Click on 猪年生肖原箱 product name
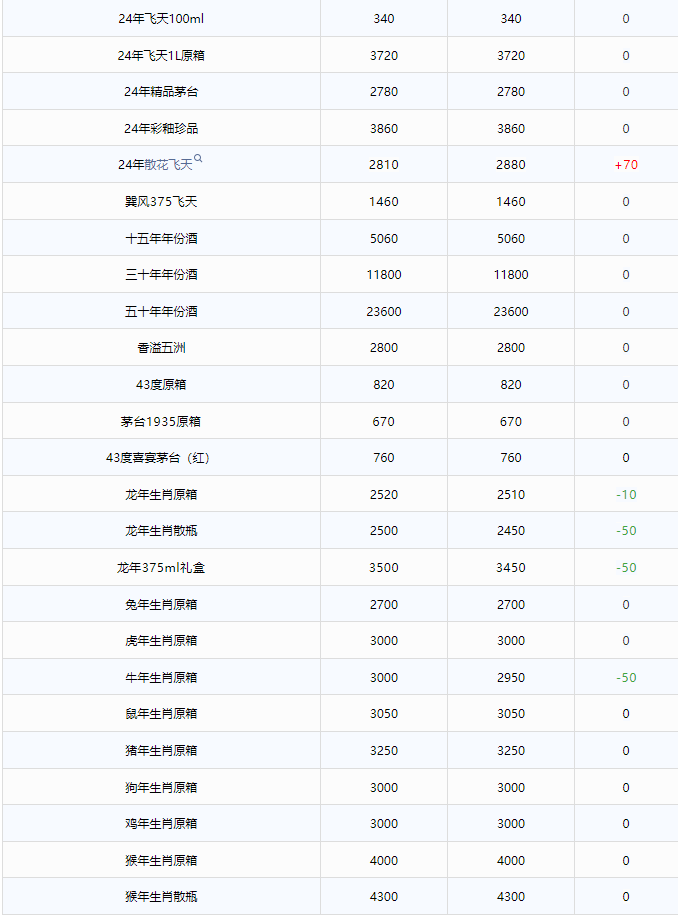 click(x=161, y=750)
